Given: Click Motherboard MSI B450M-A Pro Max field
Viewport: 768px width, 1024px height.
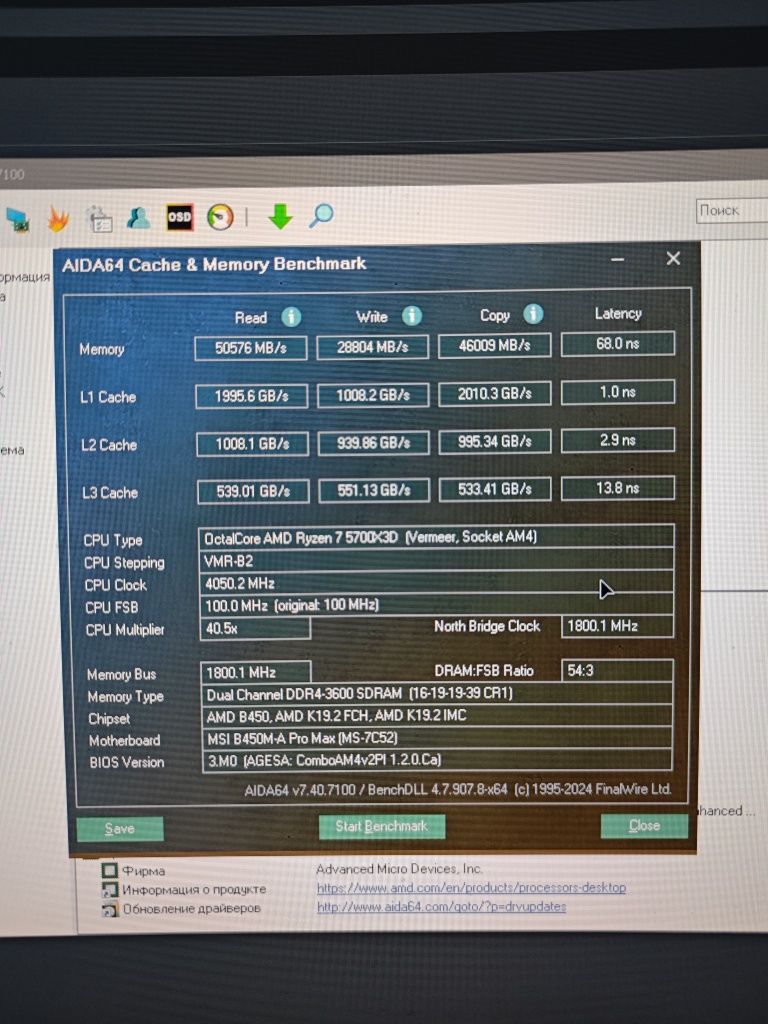Looking at the screenshot, I should pos(437,738).
